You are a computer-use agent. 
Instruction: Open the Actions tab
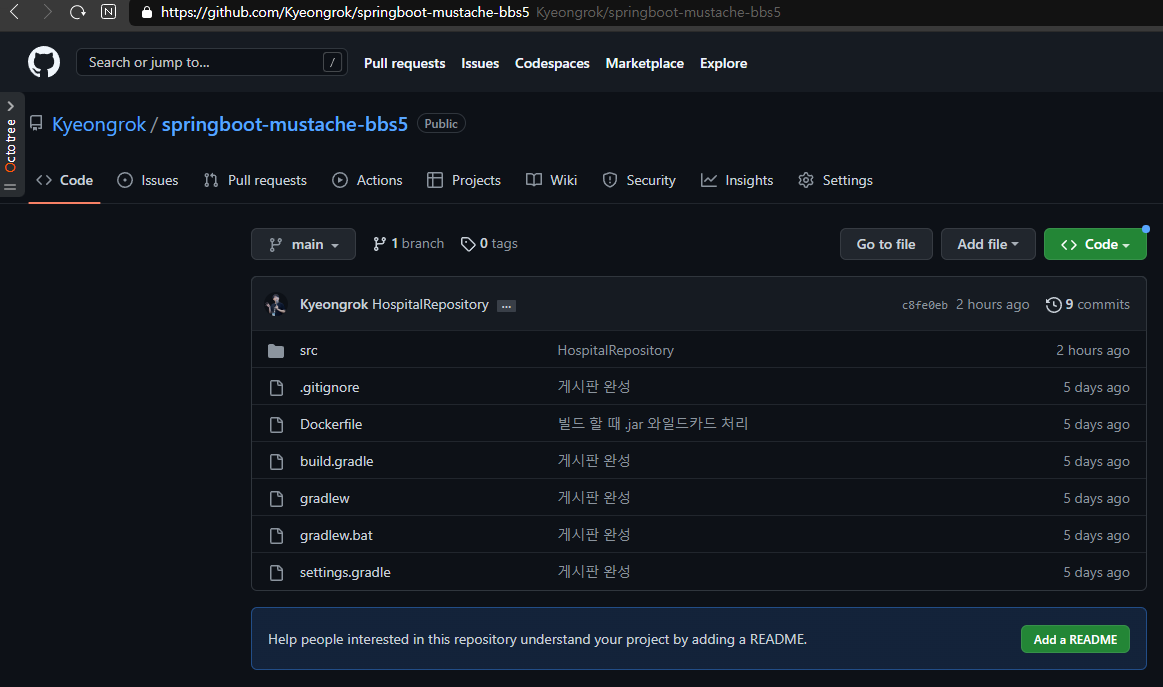click(367, 180)
